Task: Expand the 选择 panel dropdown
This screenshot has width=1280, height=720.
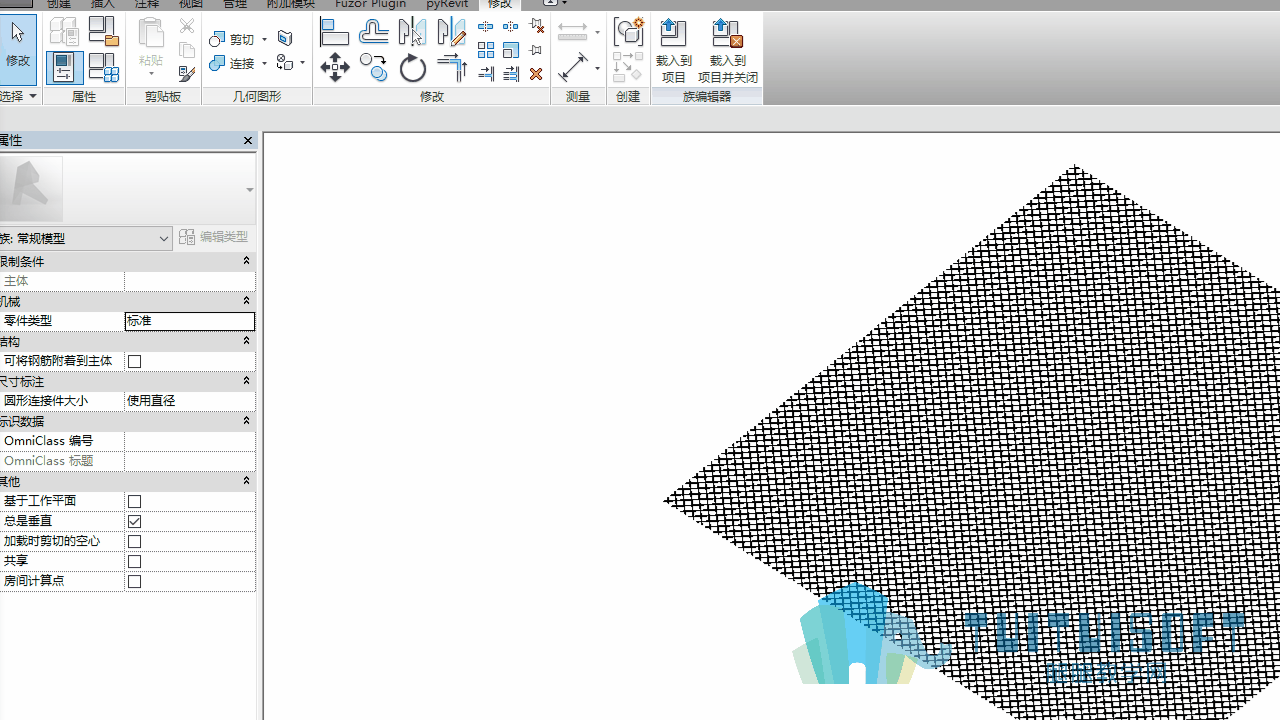Action: tap(33, 96)
